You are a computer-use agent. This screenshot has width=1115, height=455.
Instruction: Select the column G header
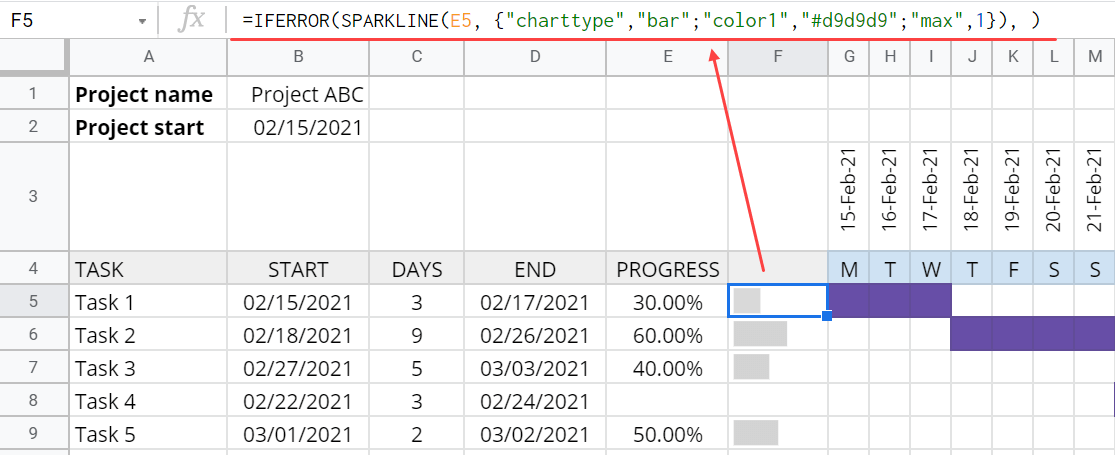click(x=848, y=57)
